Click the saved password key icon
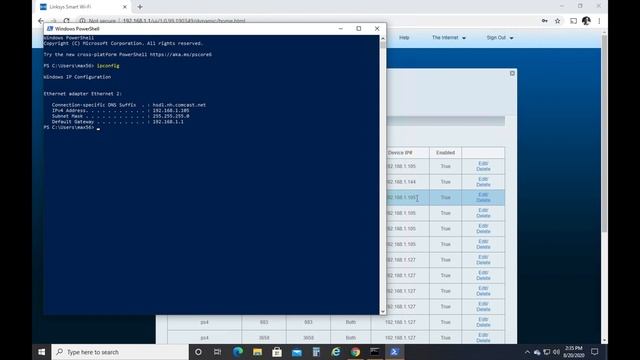Screen dimensions: 640x360 pos(544,21)
